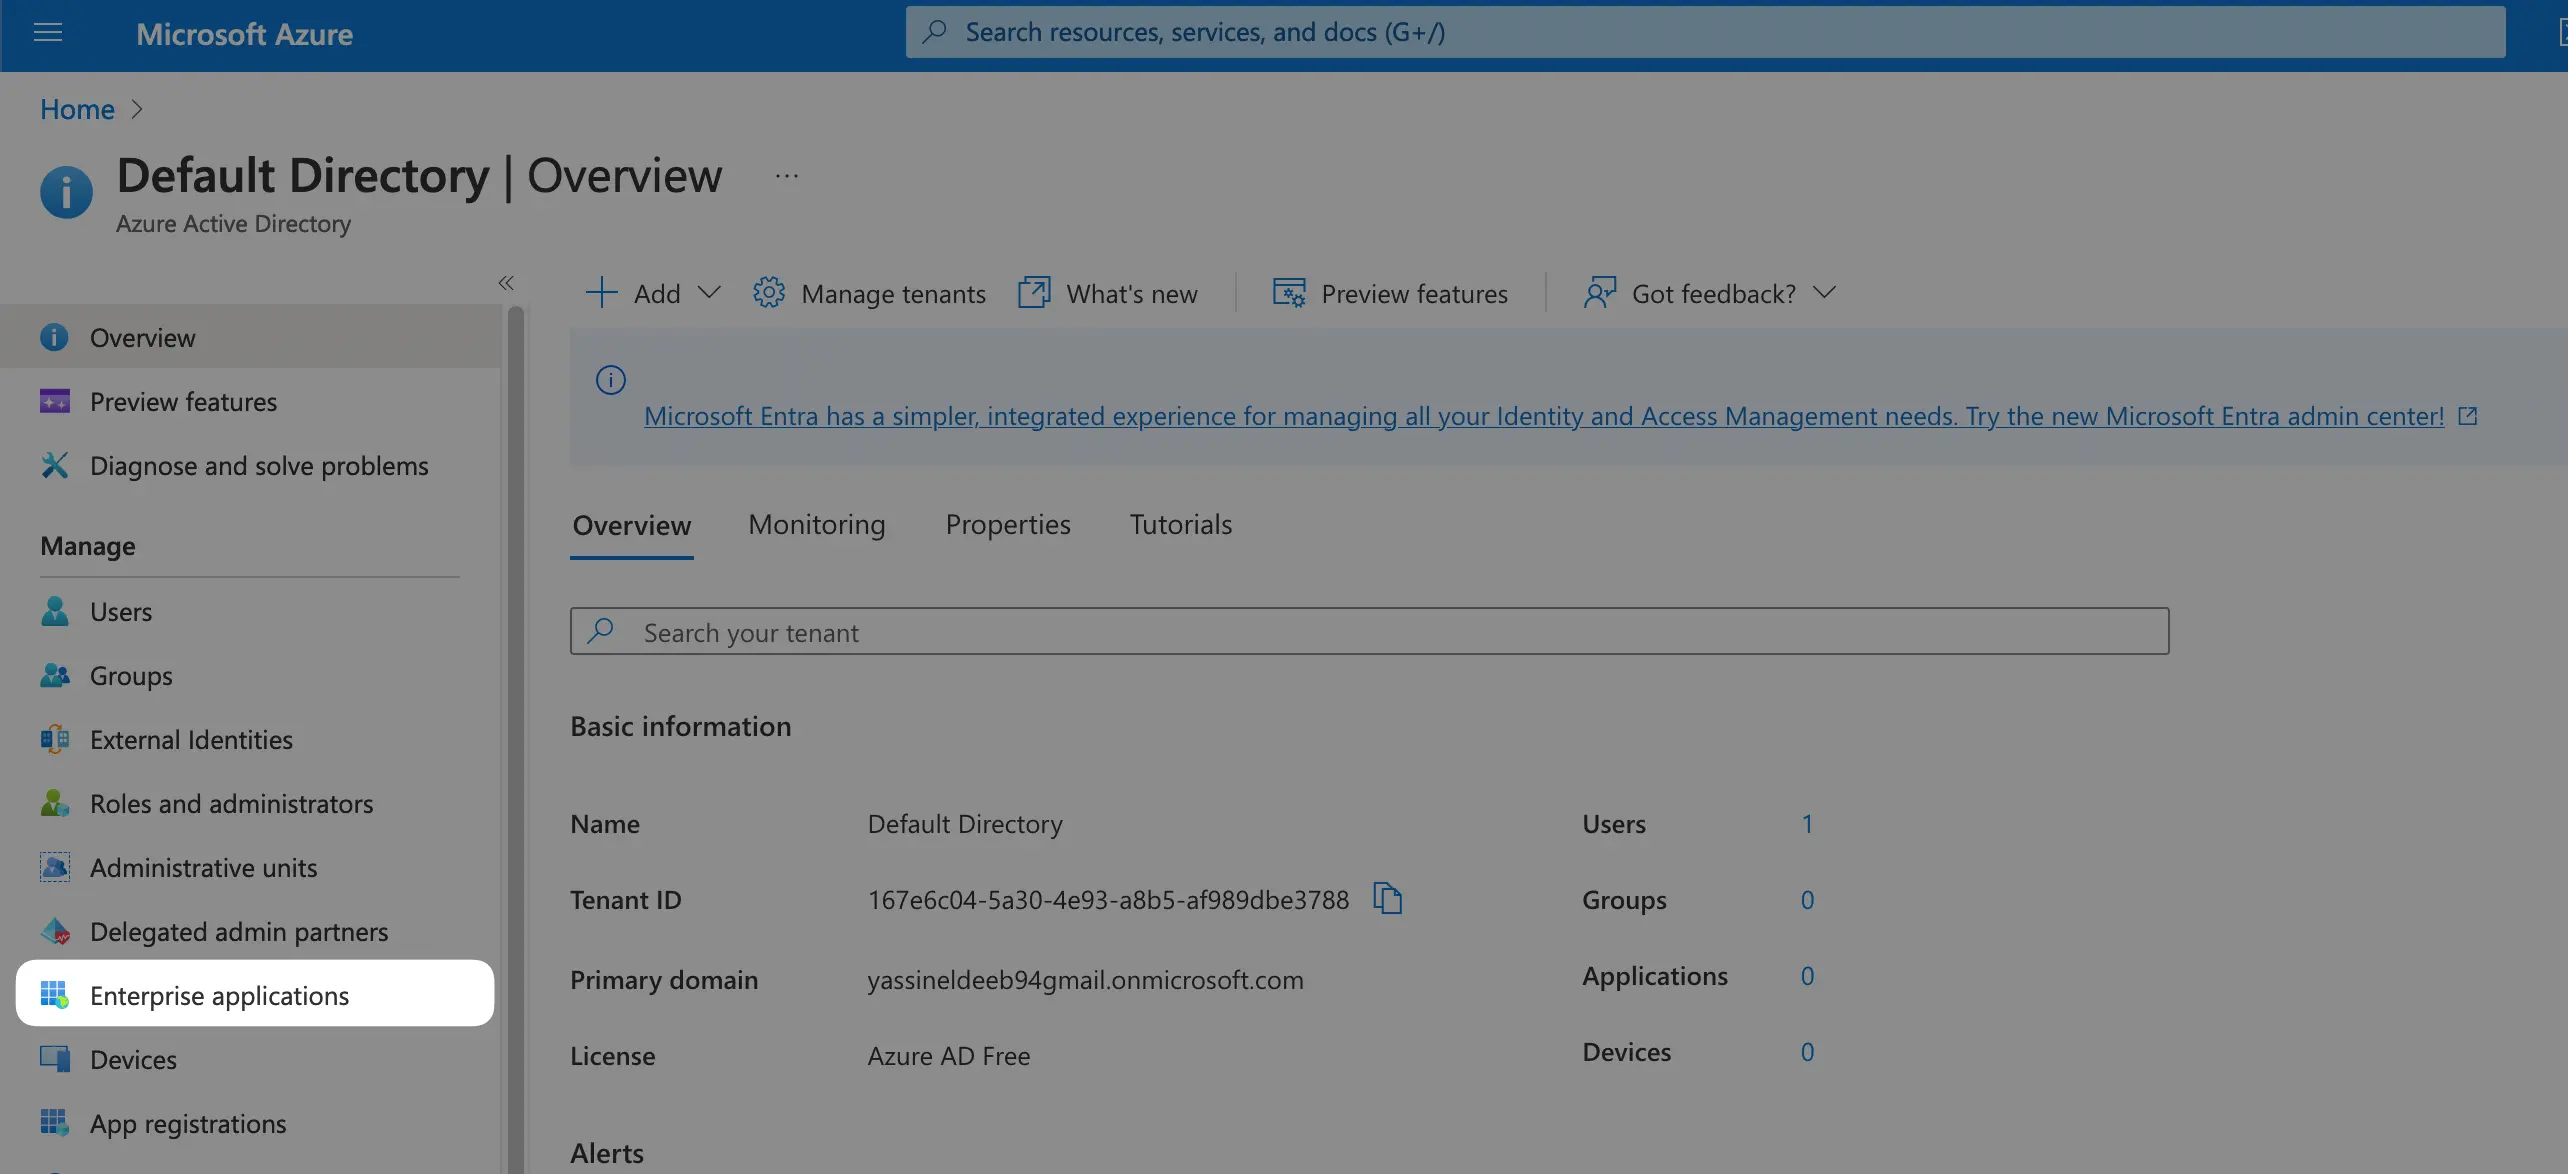Screen dimensions: 2568x1174
Task: Open External Identities from the sidebar
Action: pyautogui.click(x=190, y=739)
